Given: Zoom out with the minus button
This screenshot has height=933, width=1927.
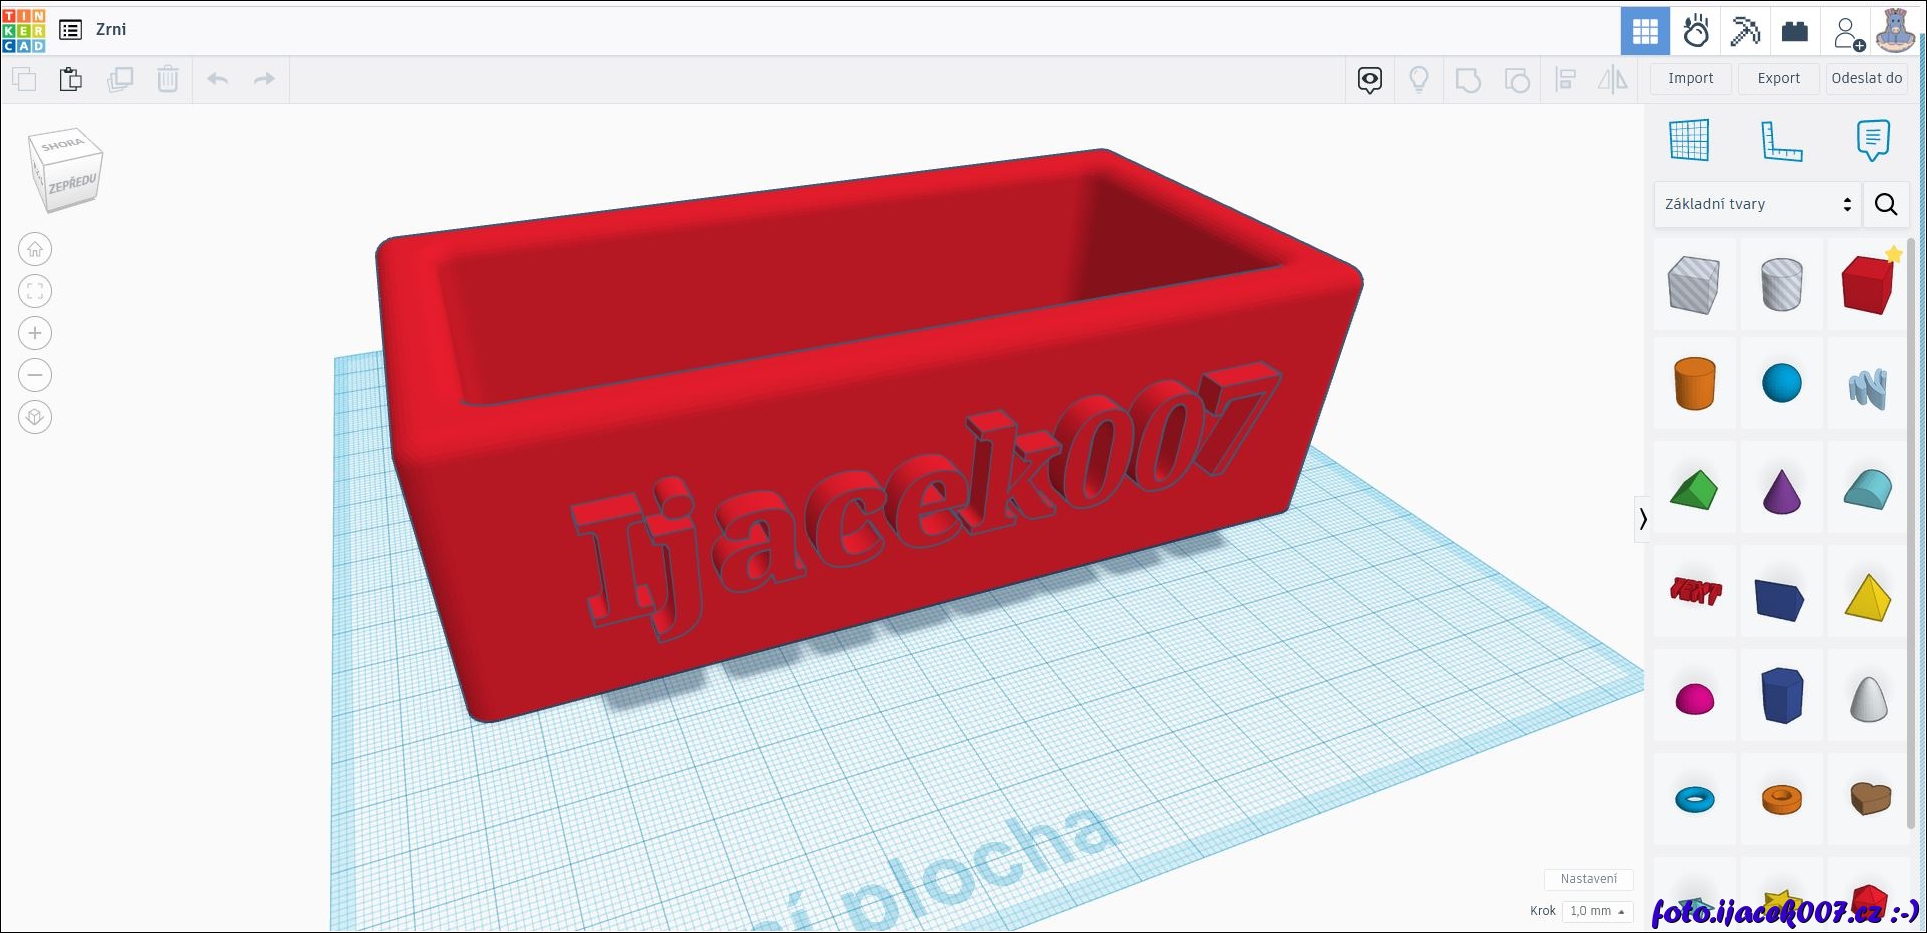Looking at the screenshot, I should 35,375.
